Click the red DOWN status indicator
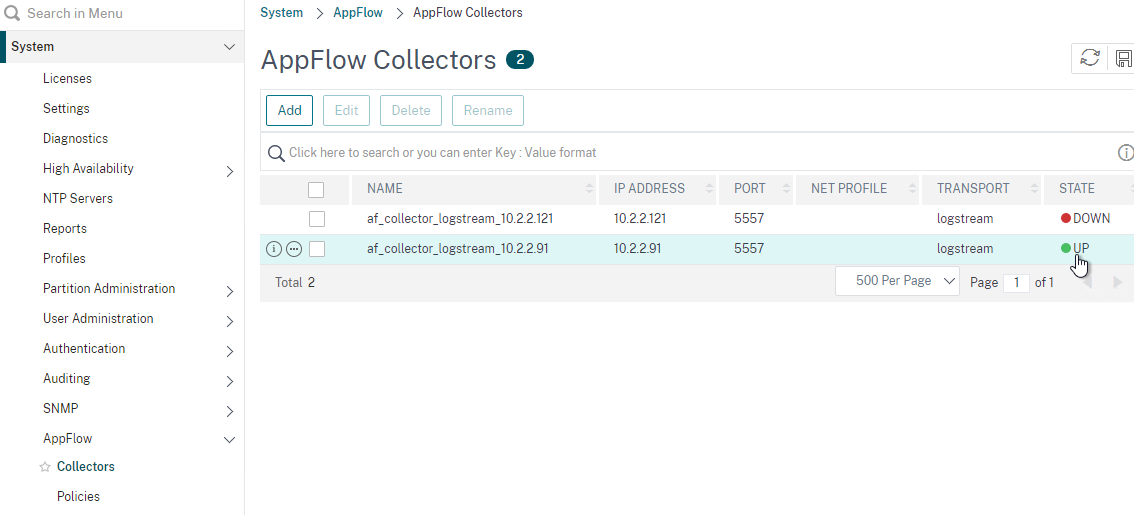 click(1066, 218)
